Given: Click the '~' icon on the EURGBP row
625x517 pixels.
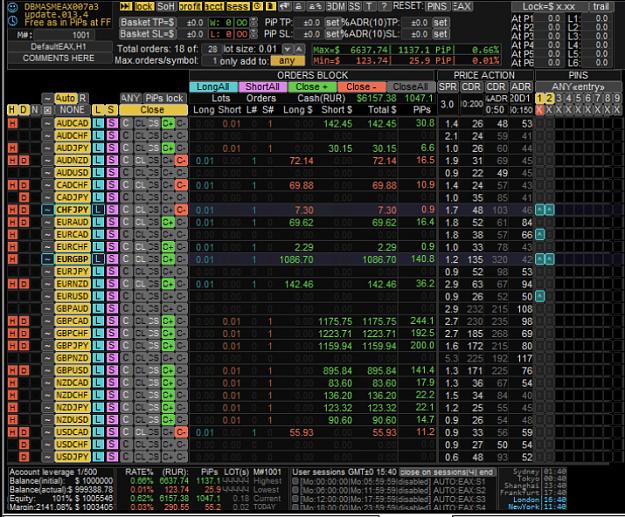Looking at the screenshot, I should point(47,259).
